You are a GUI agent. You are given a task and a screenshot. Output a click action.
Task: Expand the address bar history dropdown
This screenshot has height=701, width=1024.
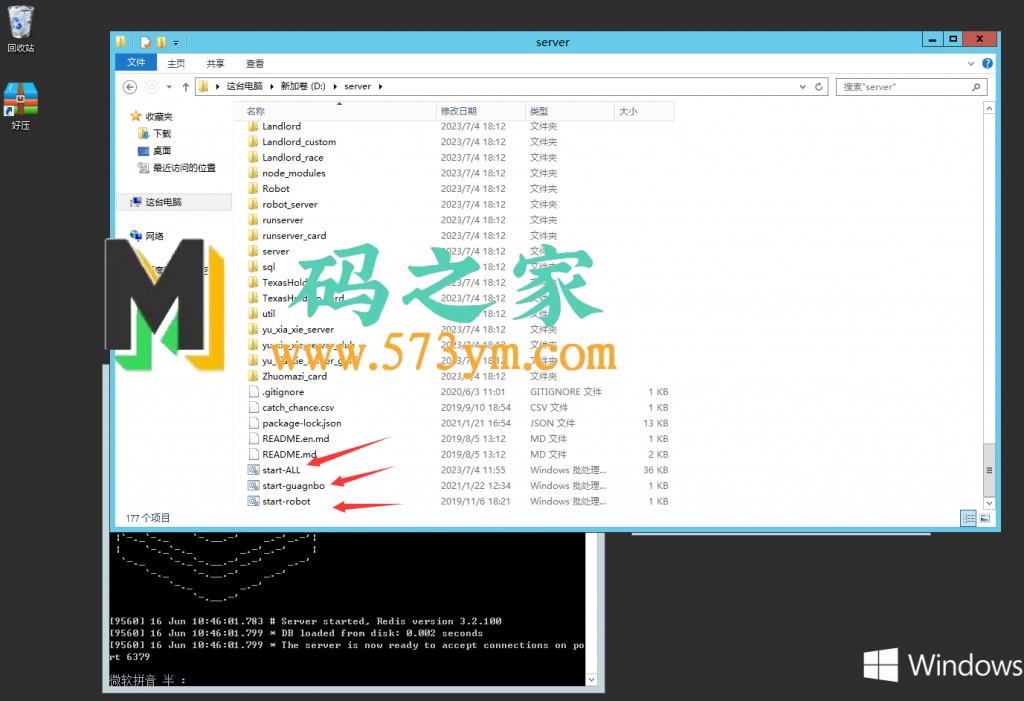tap(803, 86)
